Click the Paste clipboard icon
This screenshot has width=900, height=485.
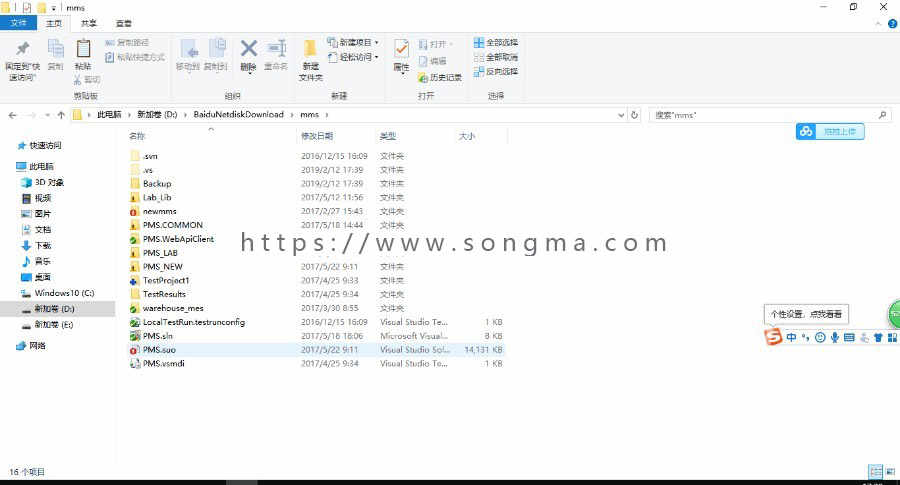[x=83, y=49]
